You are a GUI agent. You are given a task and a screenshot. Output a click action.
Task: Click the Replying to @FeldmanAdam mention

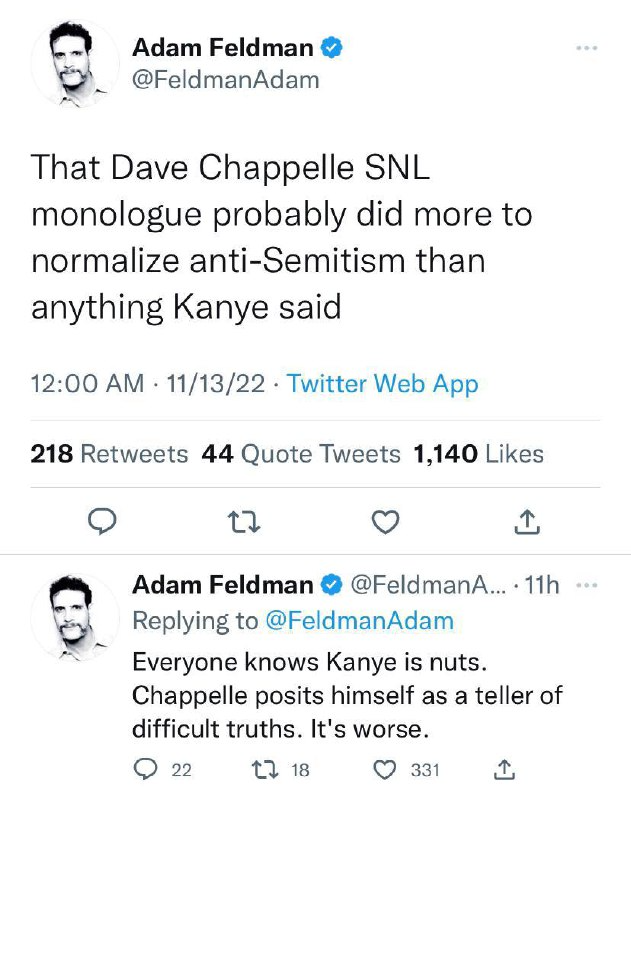[358, 620]
